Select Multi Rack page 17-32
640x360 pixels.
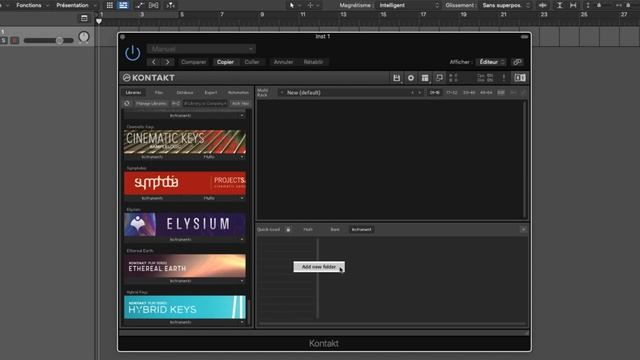(451, 93)
